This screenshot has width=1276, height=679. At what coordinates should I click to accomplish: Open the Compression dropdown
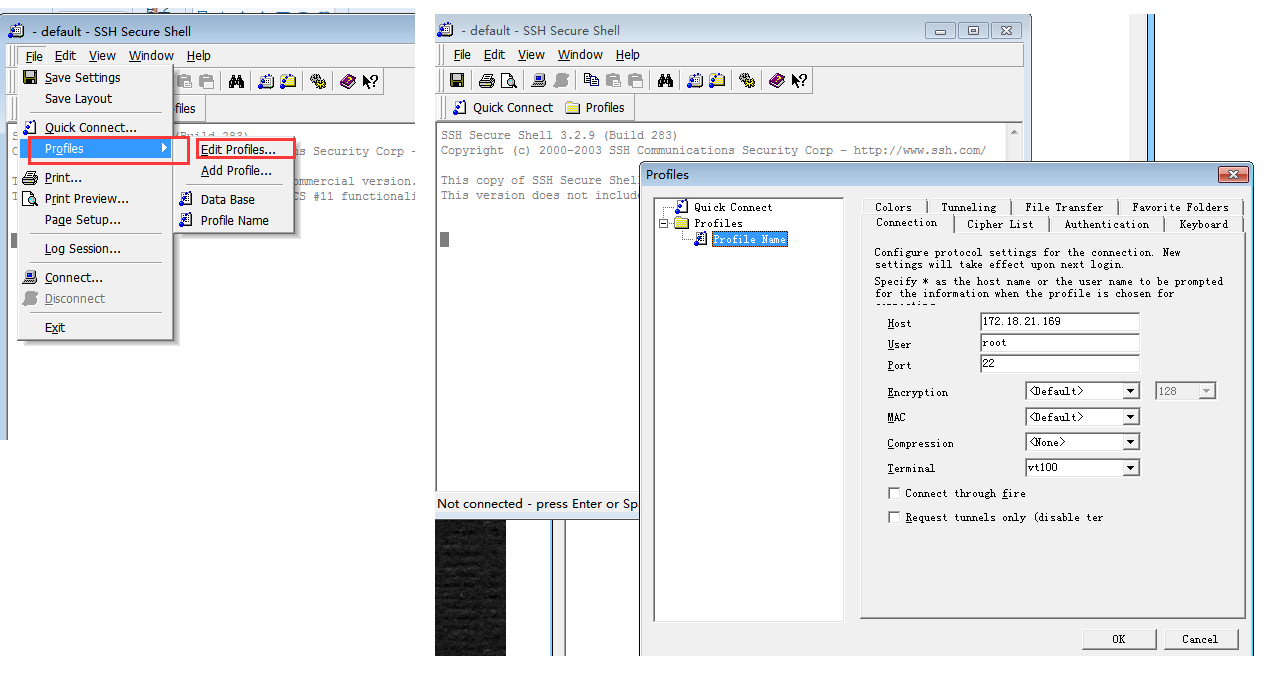(1131, 441)
